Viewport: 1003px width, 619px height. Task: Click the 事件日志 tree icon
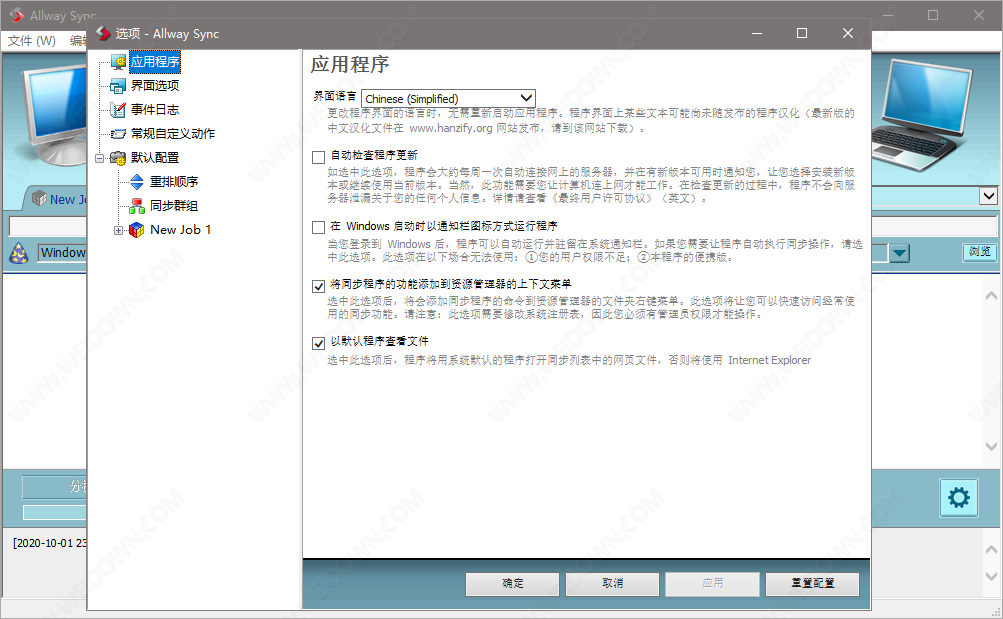[x=118, y=109]
